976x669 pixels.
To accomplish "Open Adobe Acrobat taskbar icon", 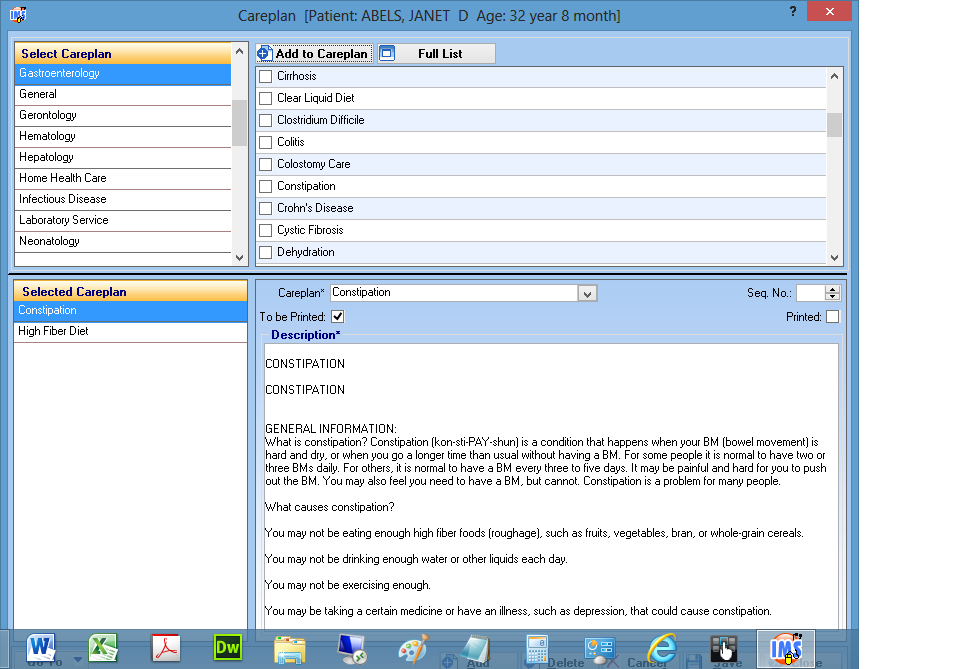I will pyautogui.click(x=165, y=648).
